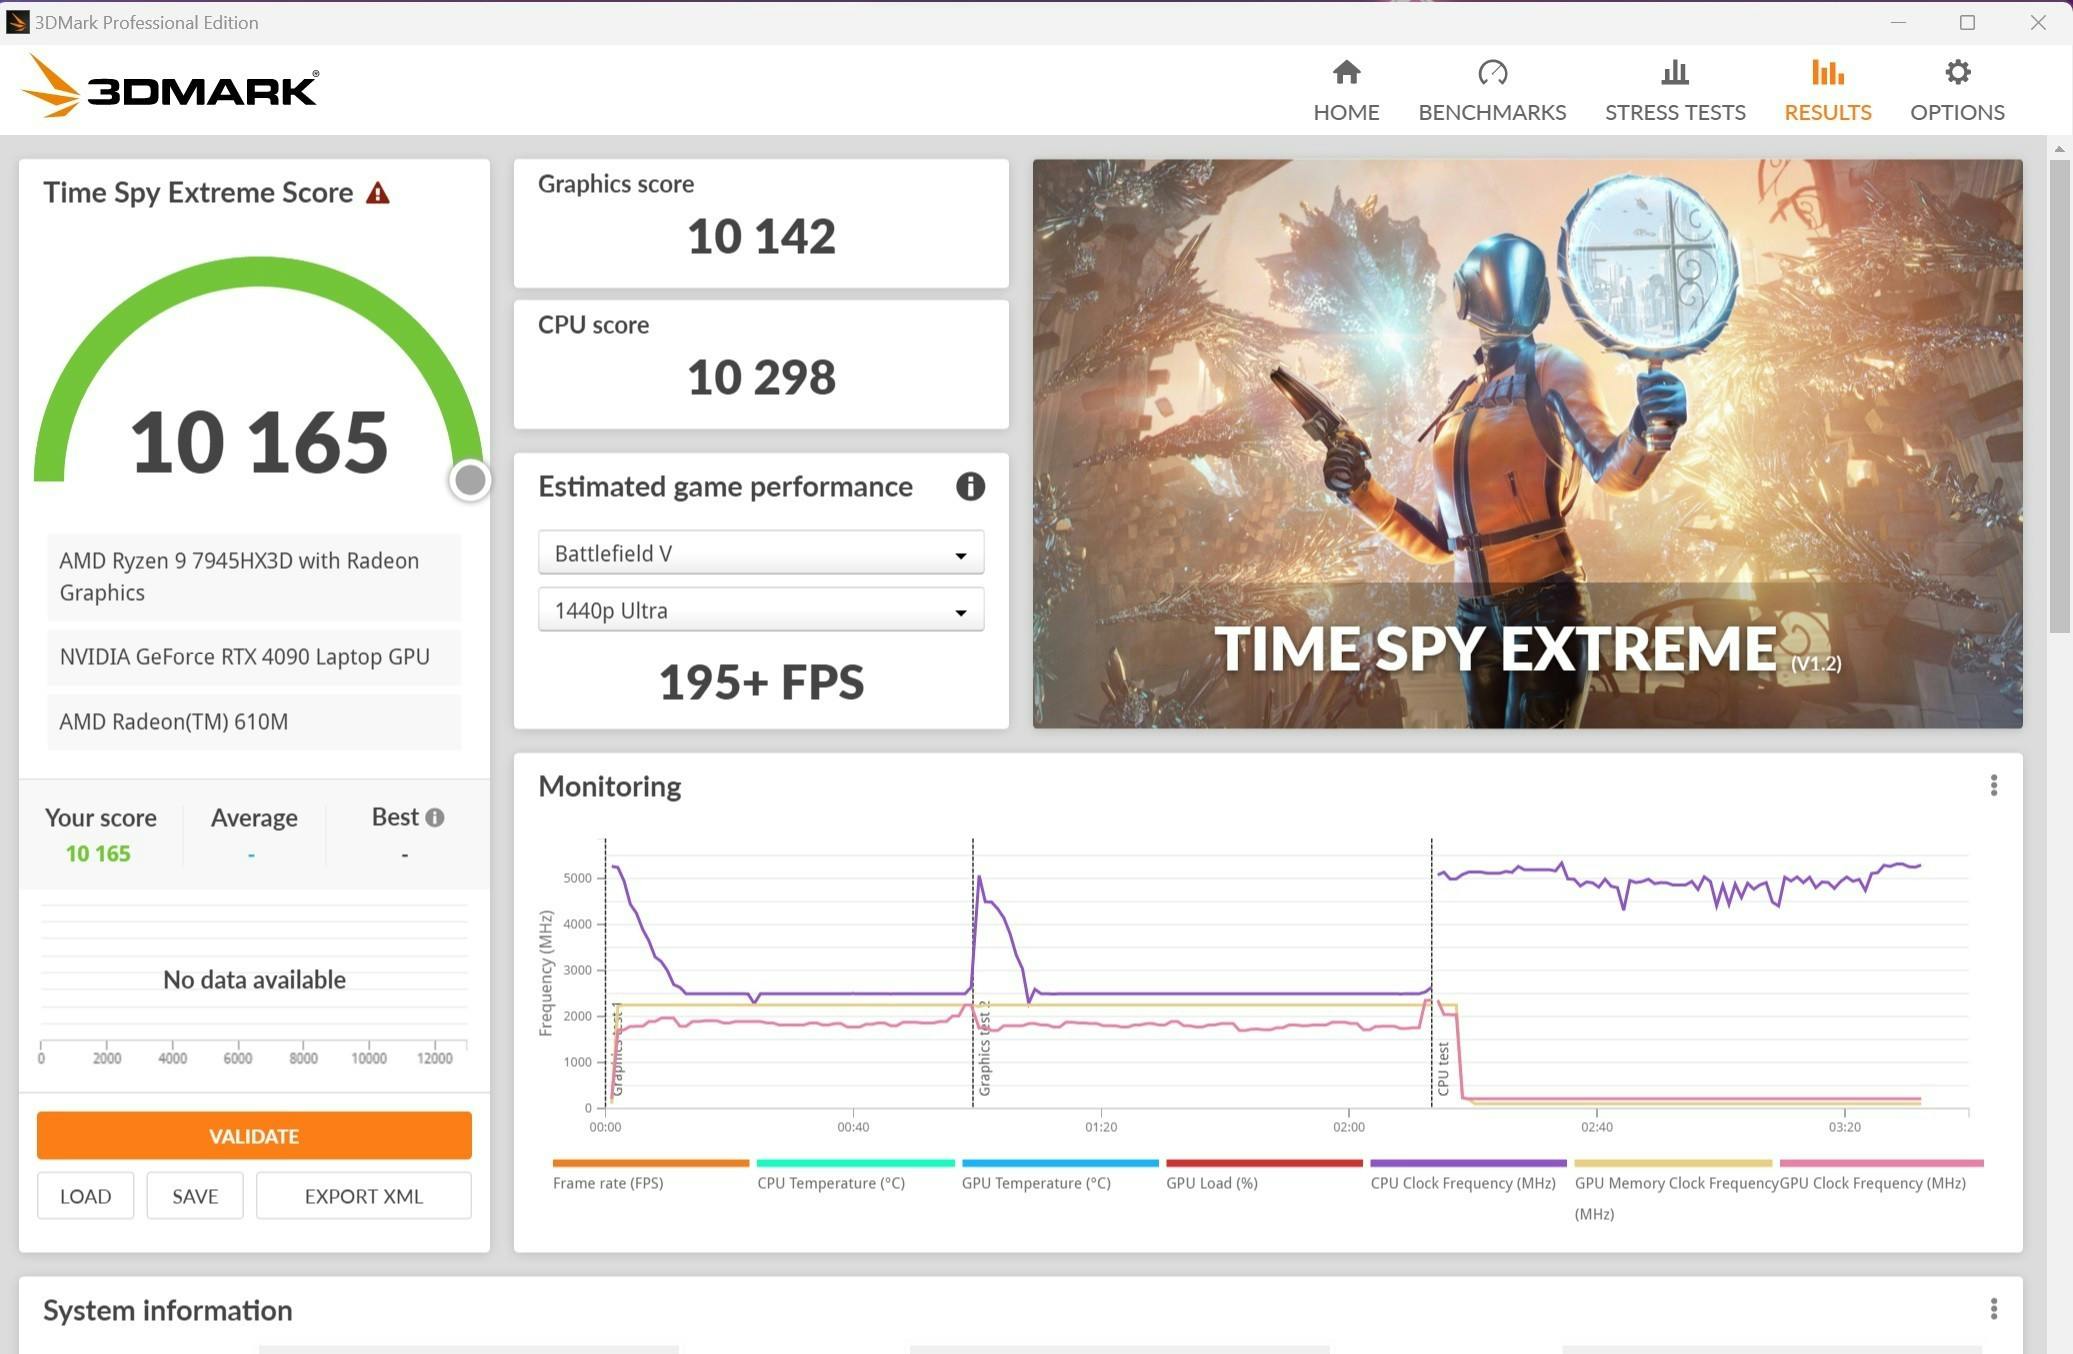Open the Stress Tests tab

pos(1675,91)
